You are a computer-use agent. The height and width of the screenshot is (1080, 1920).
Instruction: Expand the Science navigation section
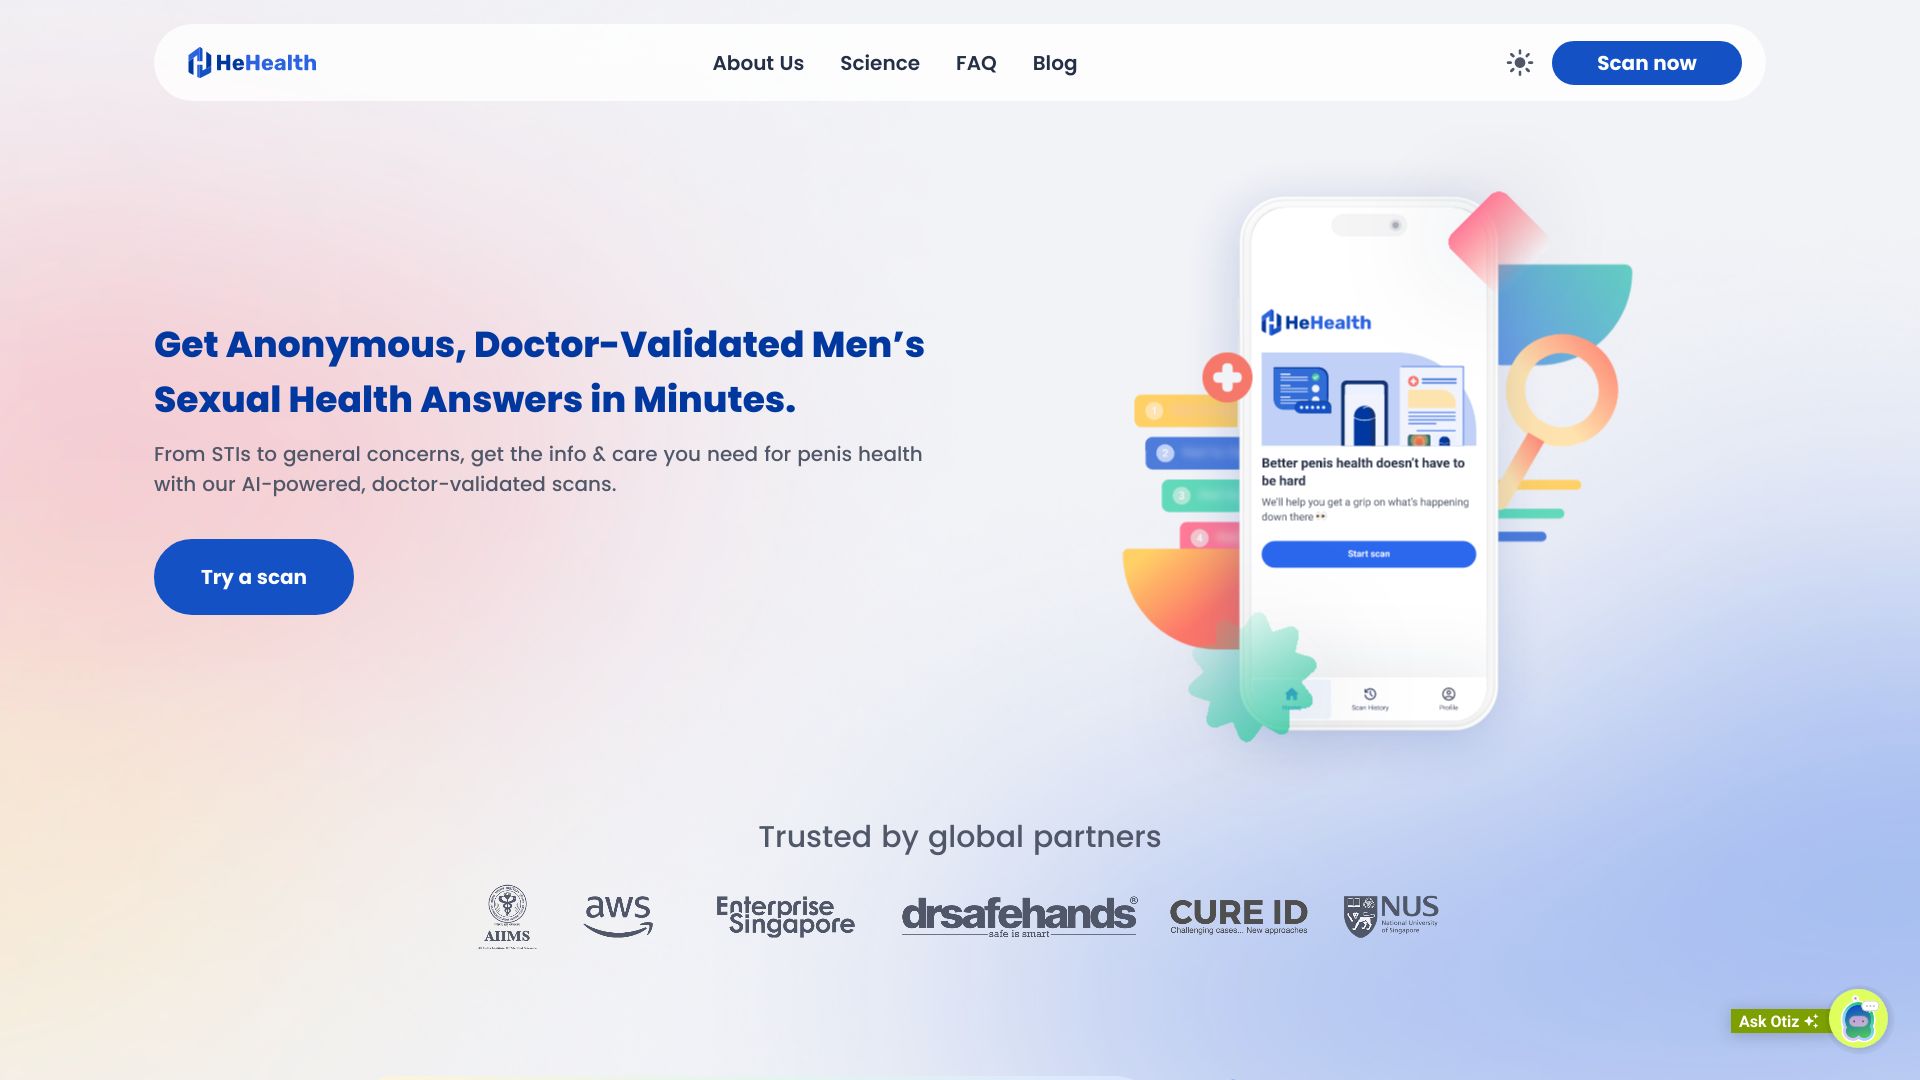point(880,62)
